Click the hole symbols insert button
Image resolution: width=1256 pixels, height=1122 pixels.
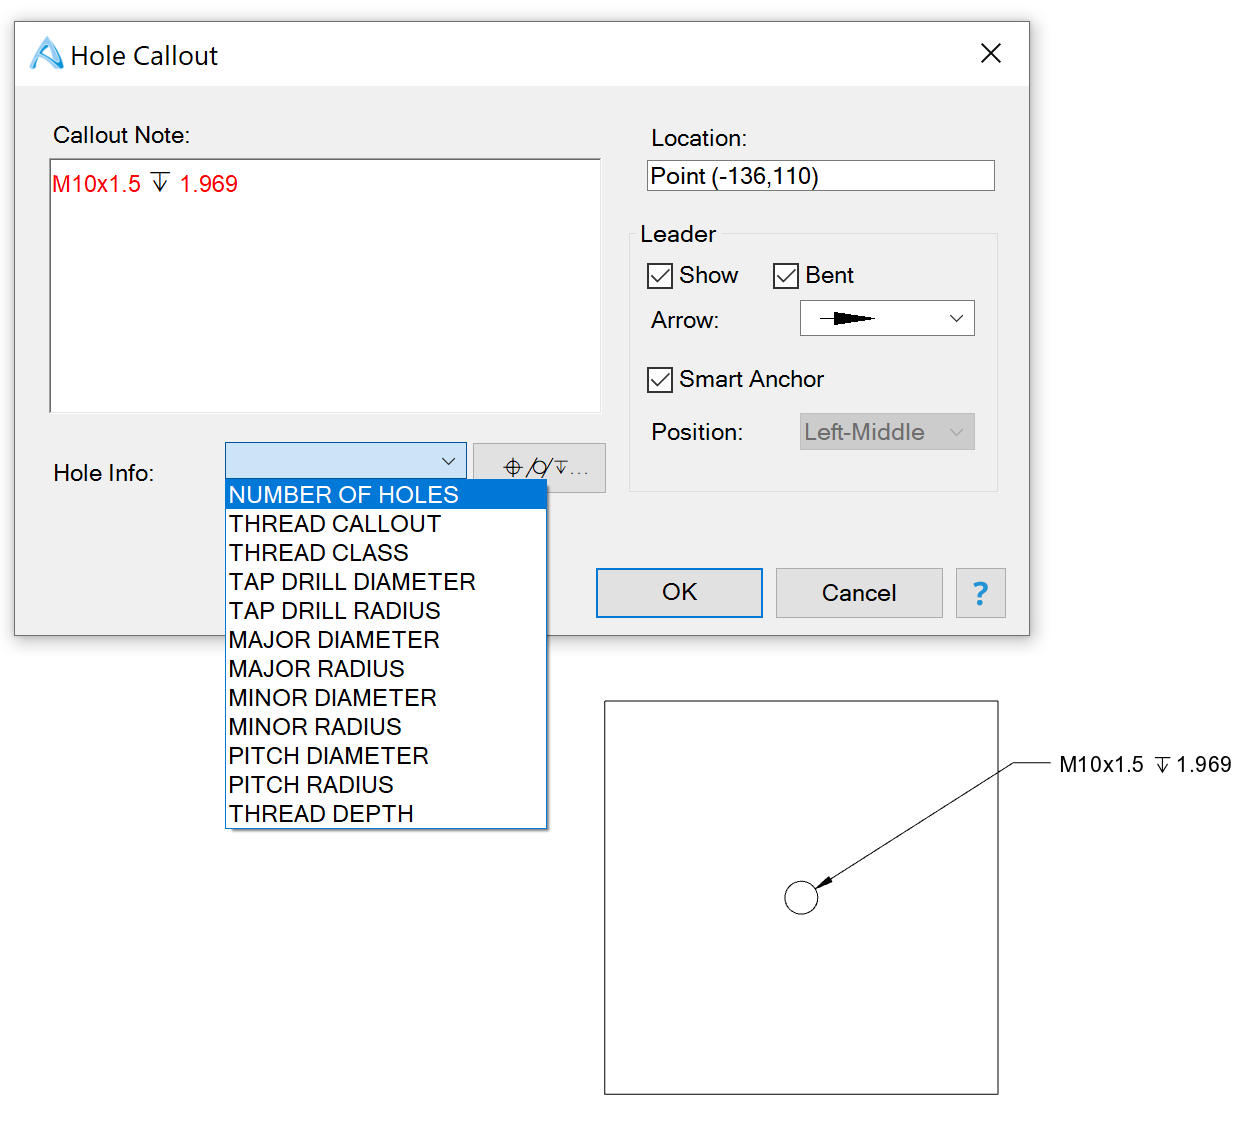point(539,468)
